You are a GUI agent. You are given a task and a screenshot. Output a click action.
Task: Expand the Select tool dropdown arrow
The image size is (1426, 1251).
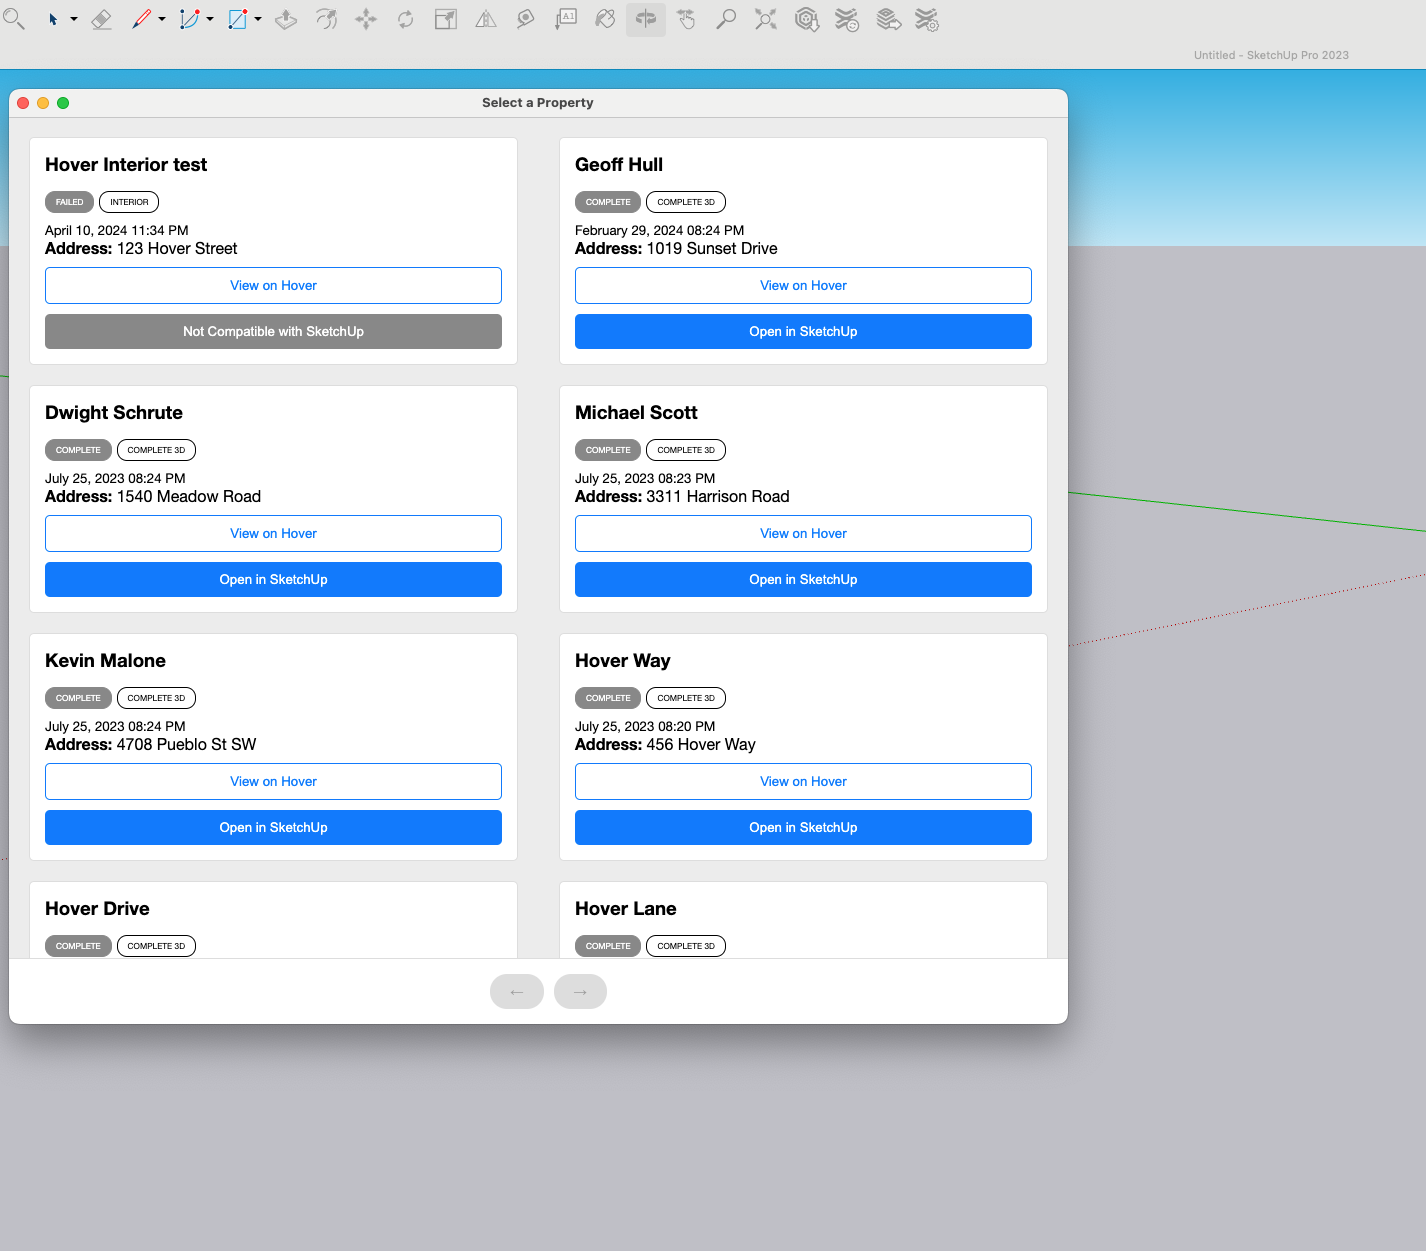74,19
